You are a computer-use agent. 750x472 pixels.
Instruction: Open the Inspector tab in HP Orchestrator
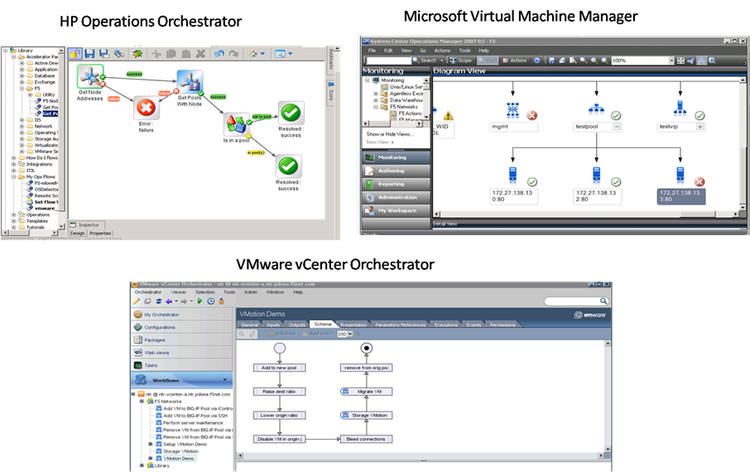click(x=85, y=225)
